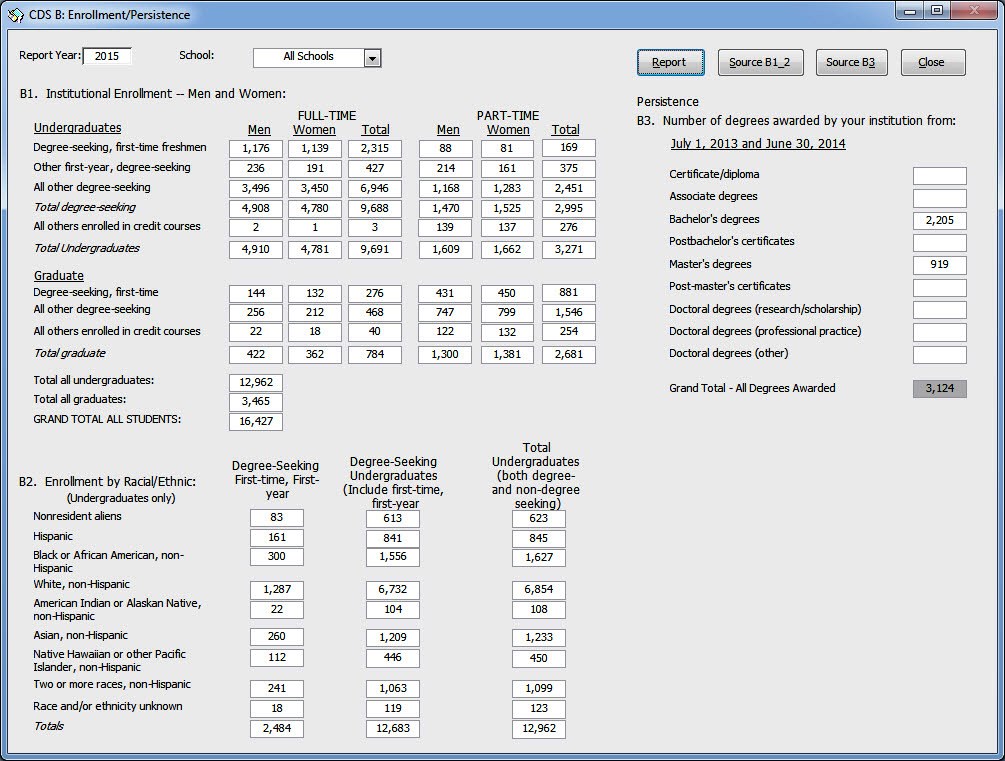The width and height of the screenshot is (1005, 761).
Task: Click American Indian degree-seeking undergraduates field 104
Action: point(393,610)
